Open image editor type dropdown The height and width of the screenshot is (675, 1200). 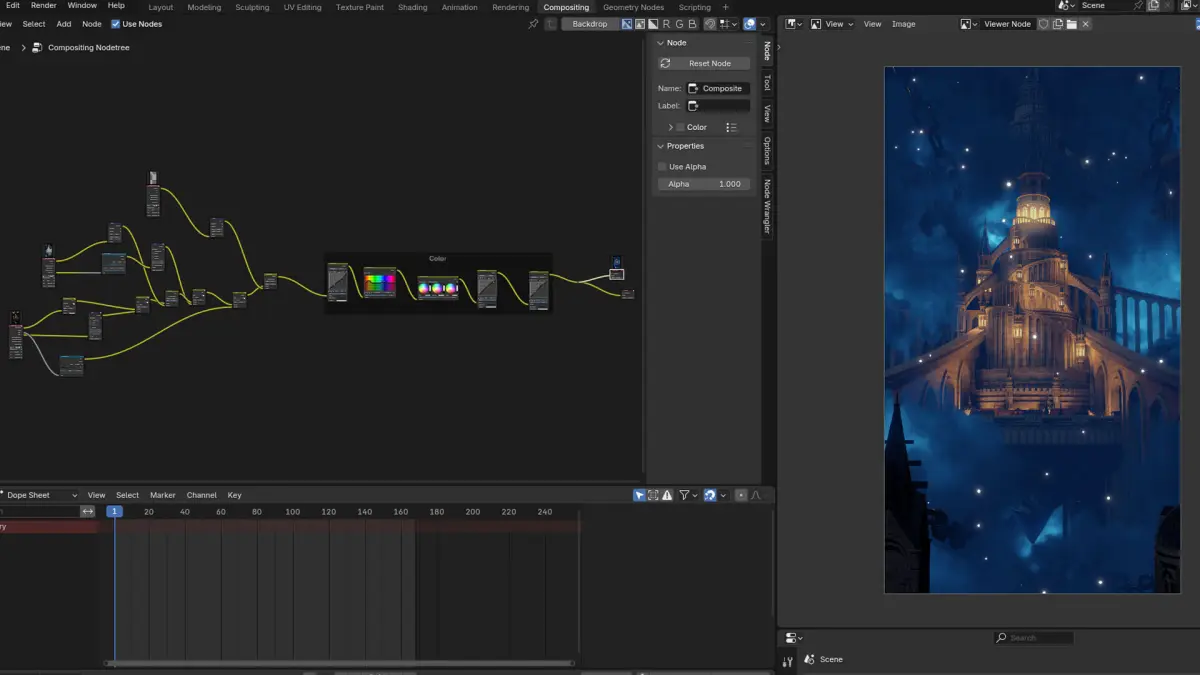point(792,24)
